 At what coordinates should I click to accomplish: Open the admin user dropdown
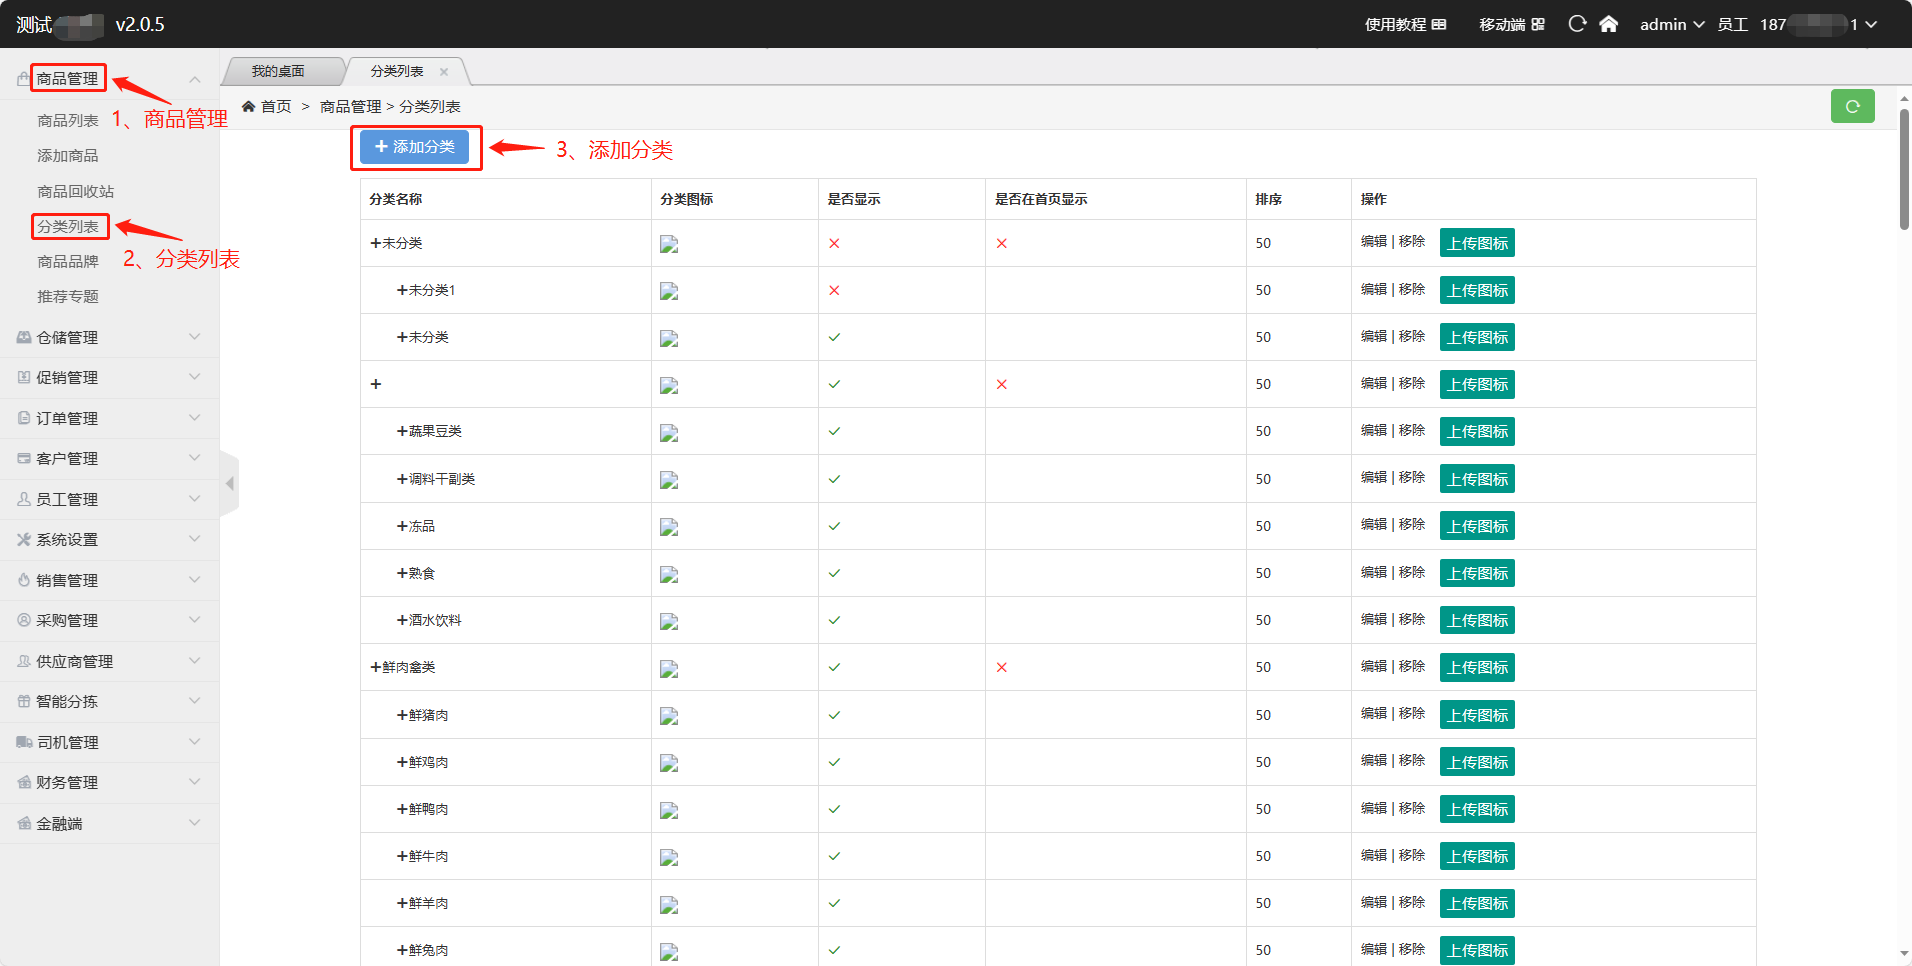coord(1671,24)
